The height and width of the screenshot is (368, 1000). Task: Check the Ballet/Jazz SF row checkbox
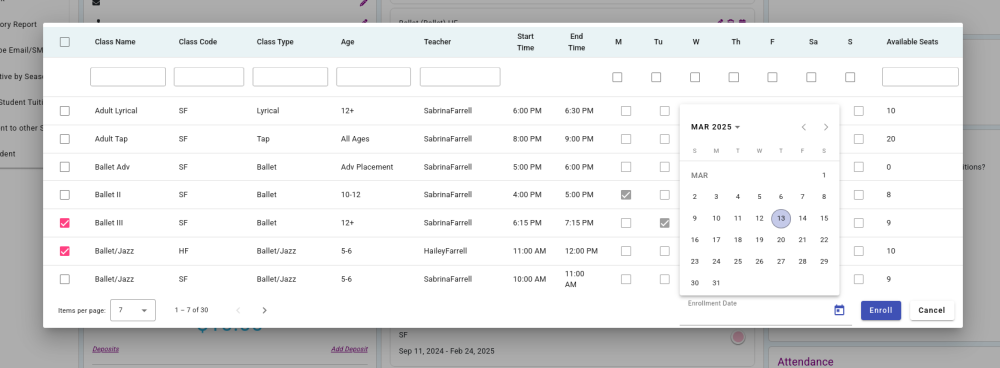pos(64,279)
